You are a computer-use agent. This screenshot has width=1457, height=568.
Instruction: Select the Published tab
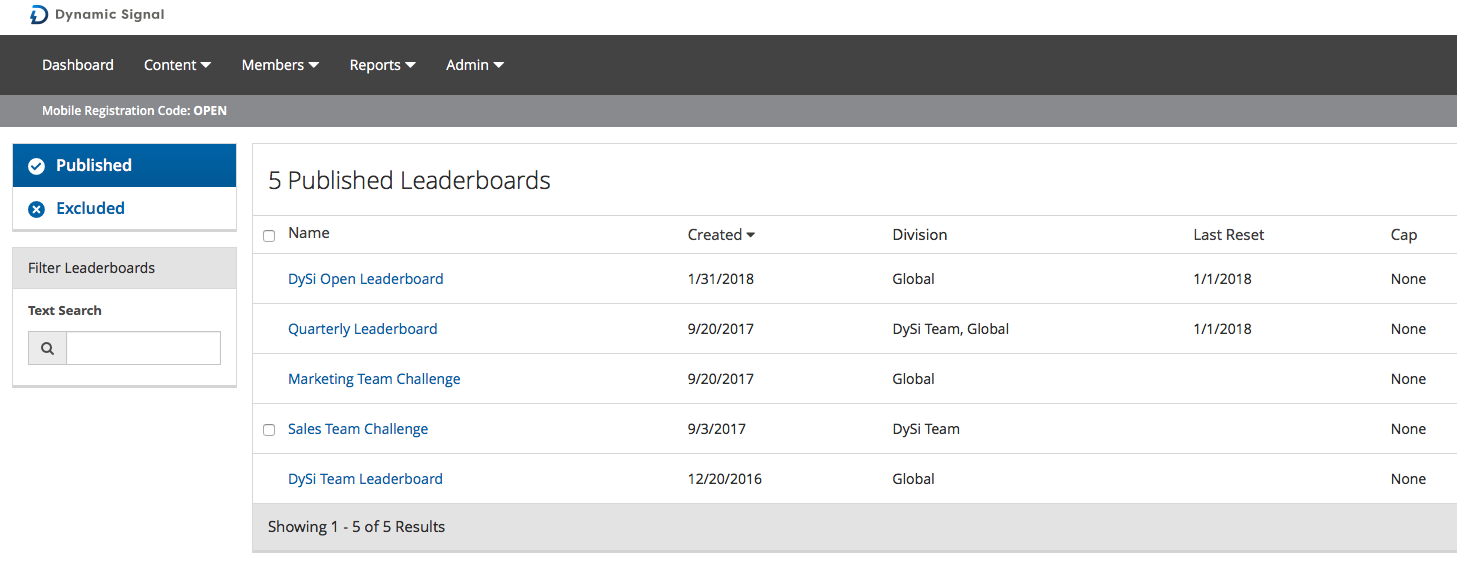click(124, 165)
